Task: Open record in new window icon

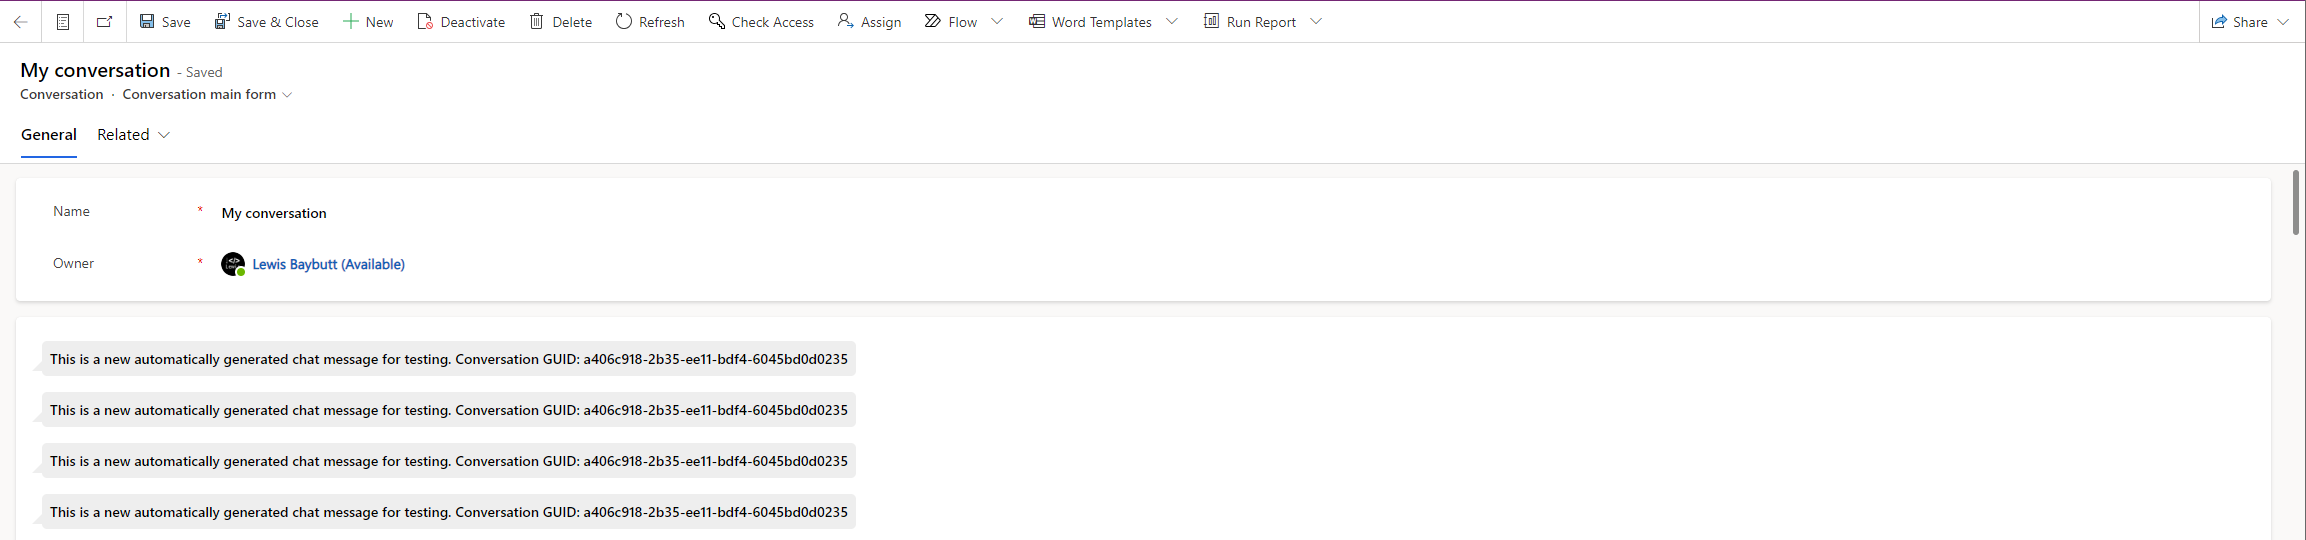Action: [x=105, y=21]
